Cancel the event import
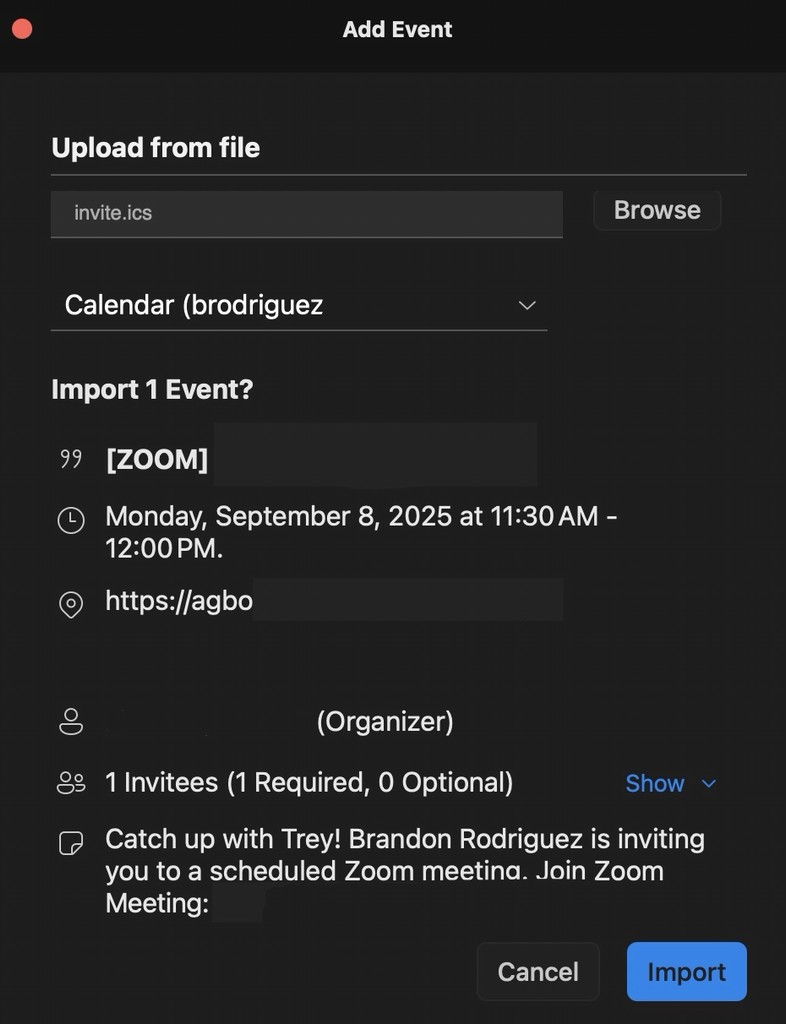 coord(538,972)
